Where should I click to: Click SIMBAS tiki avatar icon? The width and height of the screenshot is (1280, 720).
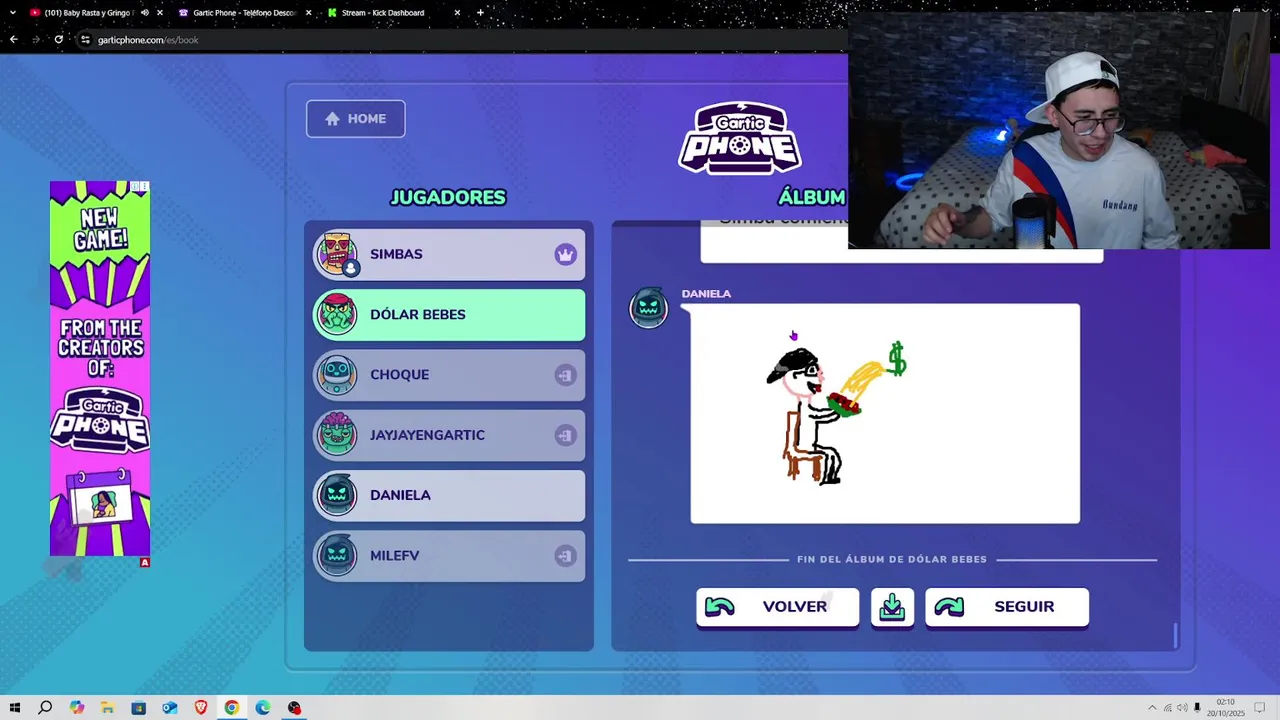pos(337,253)
